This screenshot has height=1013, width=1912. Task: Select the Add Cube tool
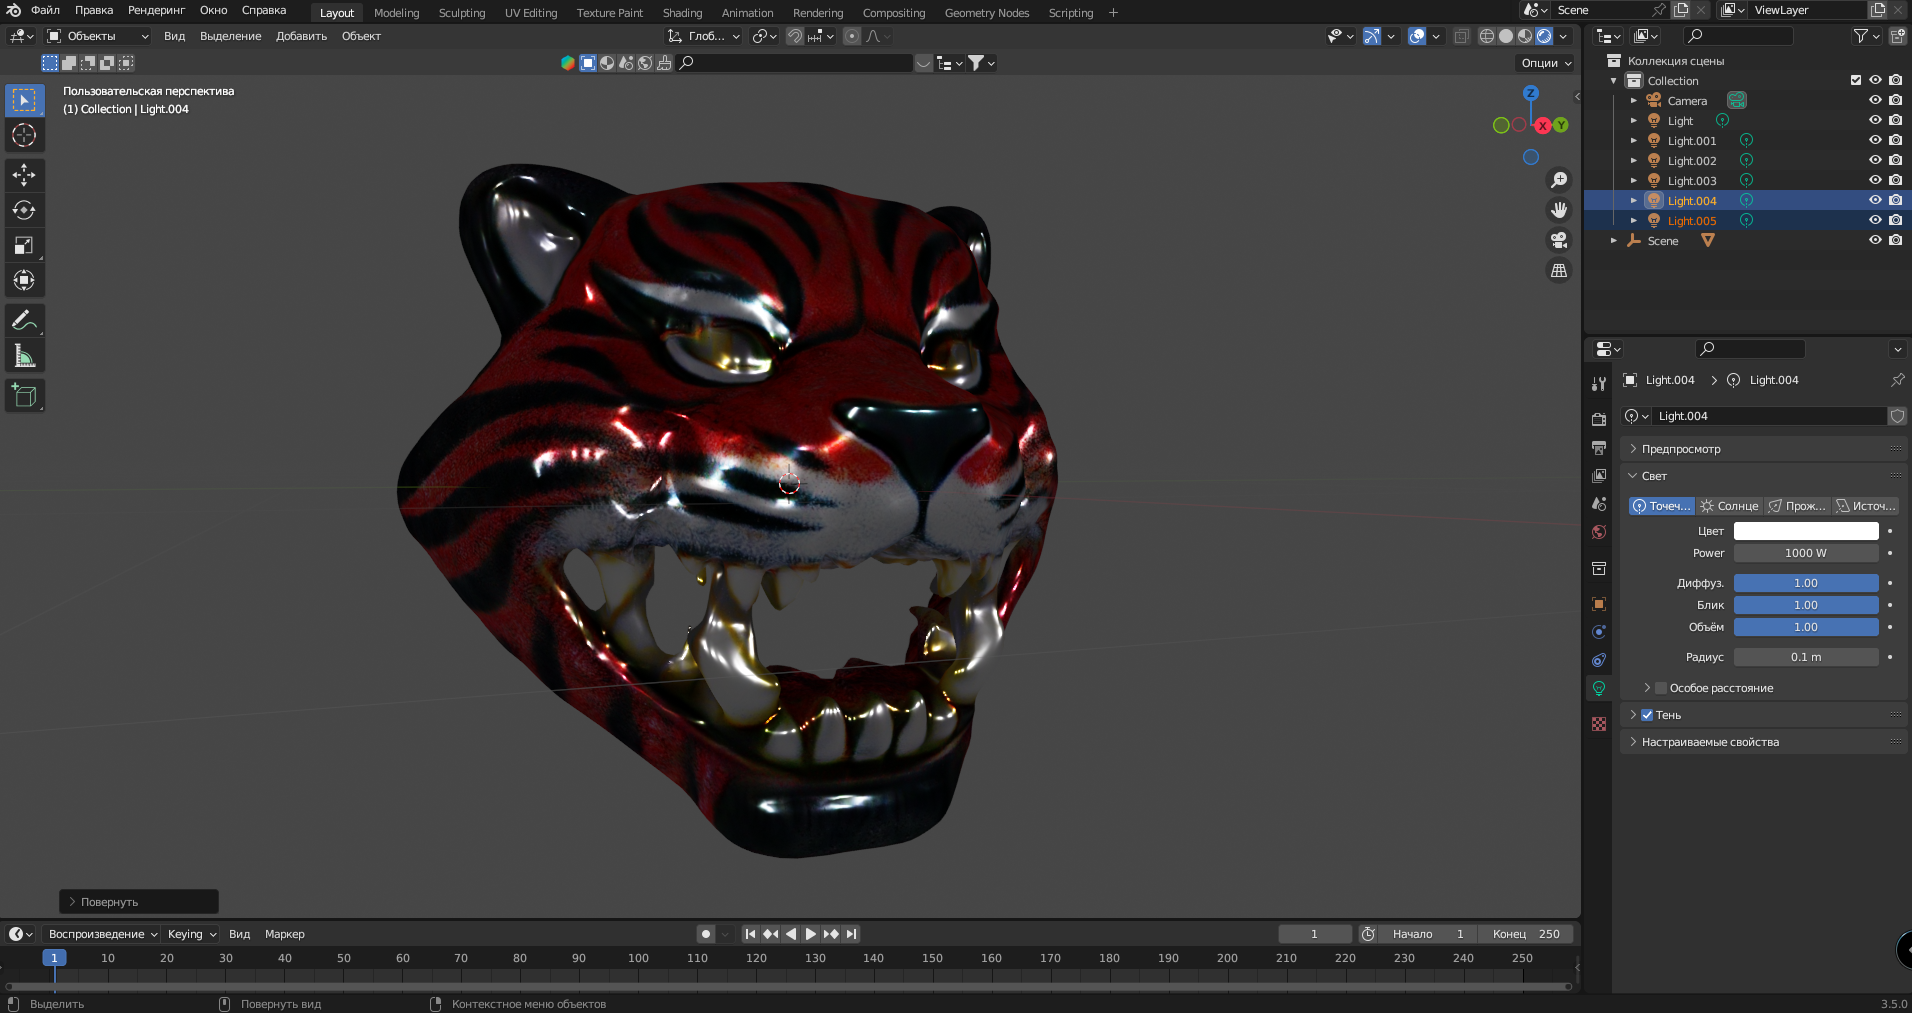point(24,396)
